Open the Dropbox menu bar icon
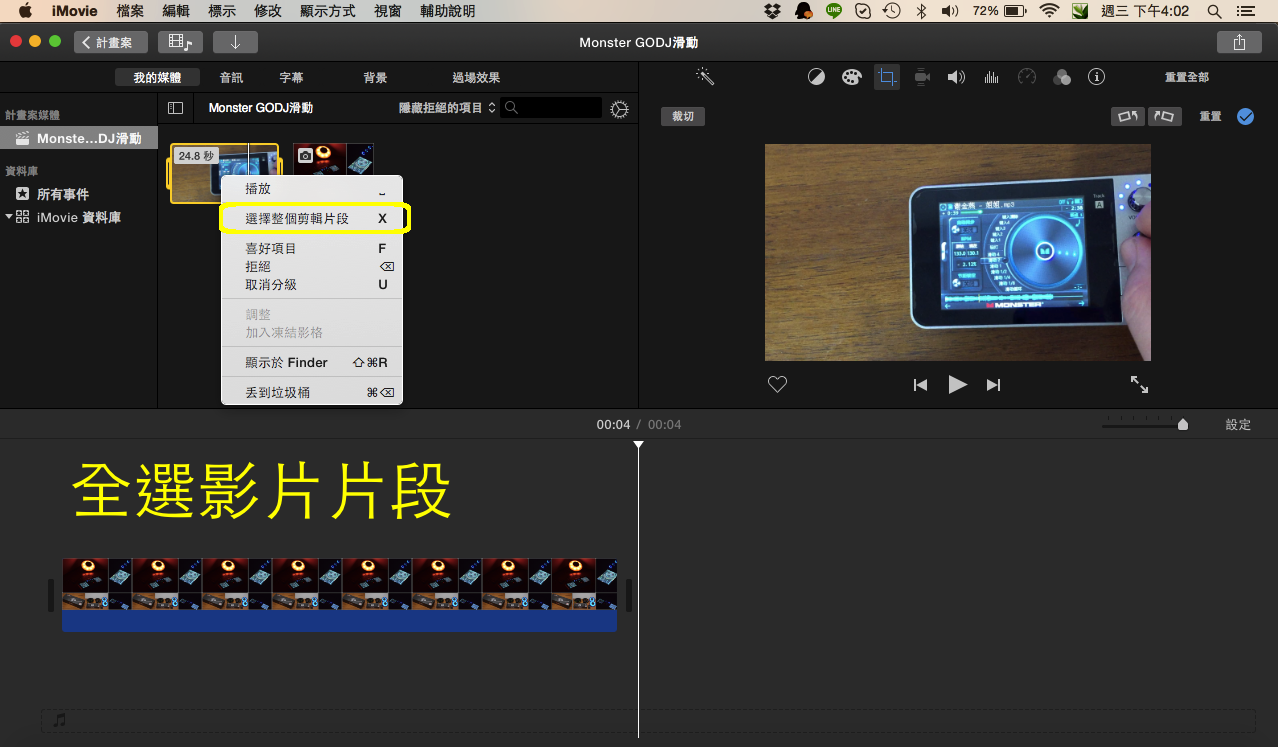Screen dimensions: 1278x747 [x=772, y=11]
